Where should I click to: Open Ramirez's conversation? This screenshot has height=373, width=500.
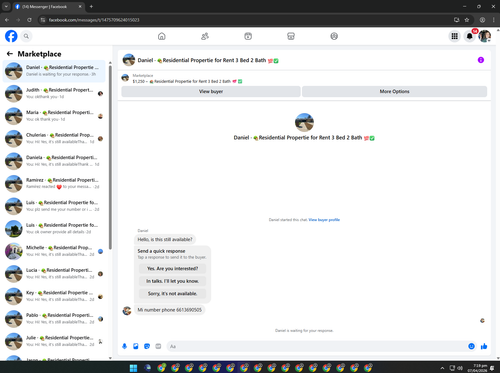54,183
